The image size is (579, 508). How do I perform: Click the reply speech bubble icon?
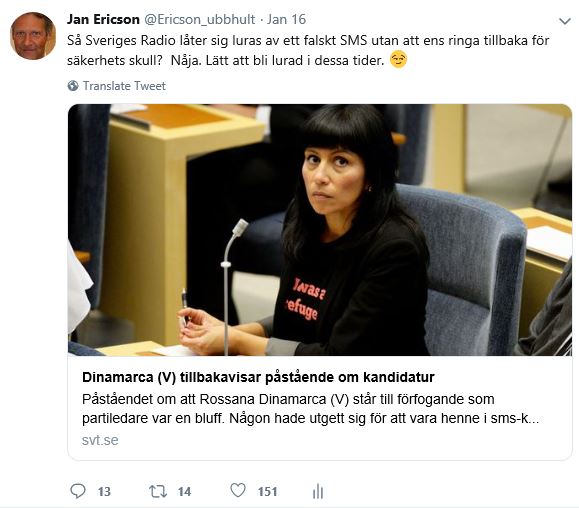tap(78, 491)
